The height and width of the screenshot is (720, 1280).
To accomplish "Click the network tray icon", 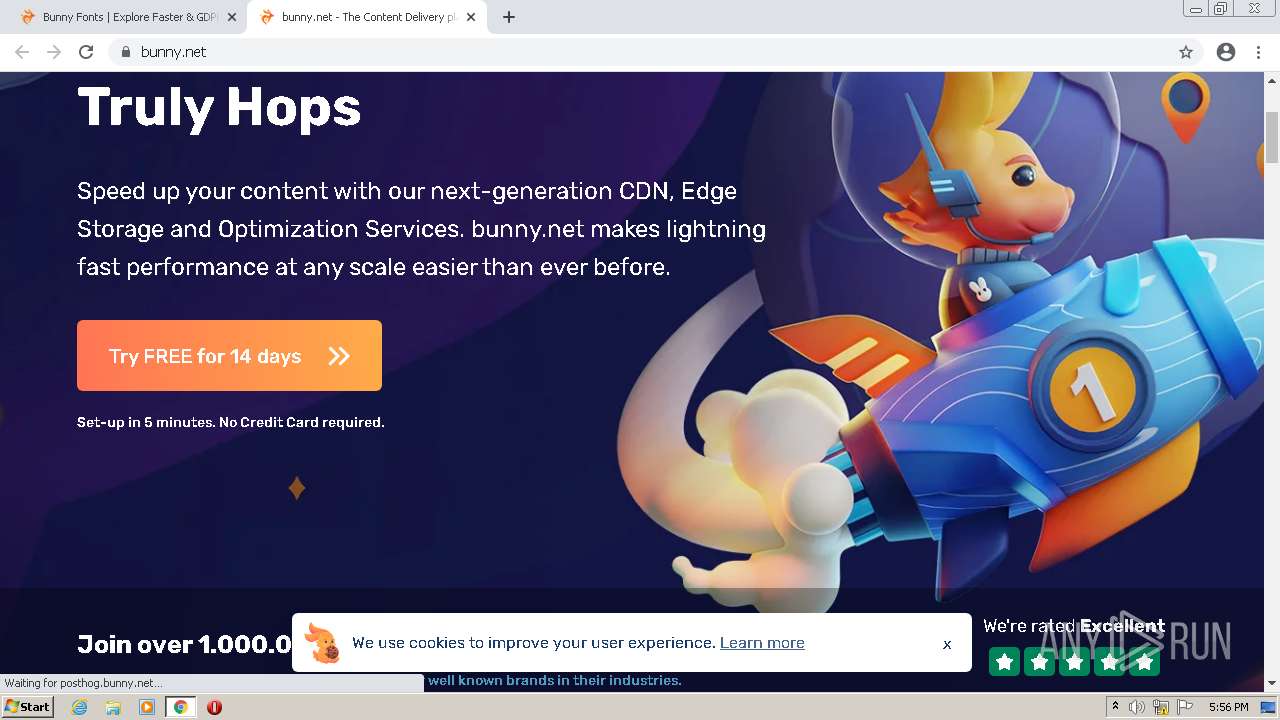I will pos(1161,707).
